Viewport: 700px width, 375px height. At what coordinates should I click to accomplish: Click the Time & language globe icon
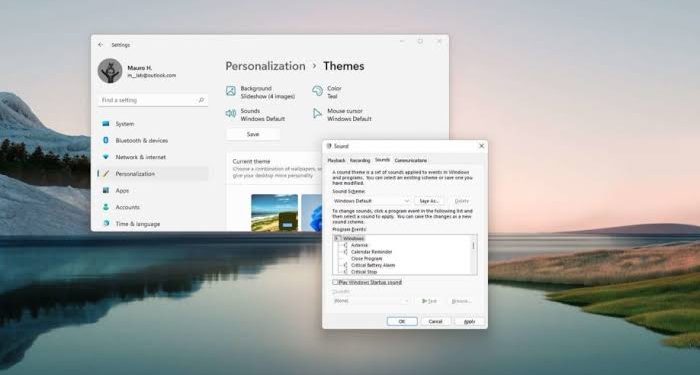(x=106, y=224)
